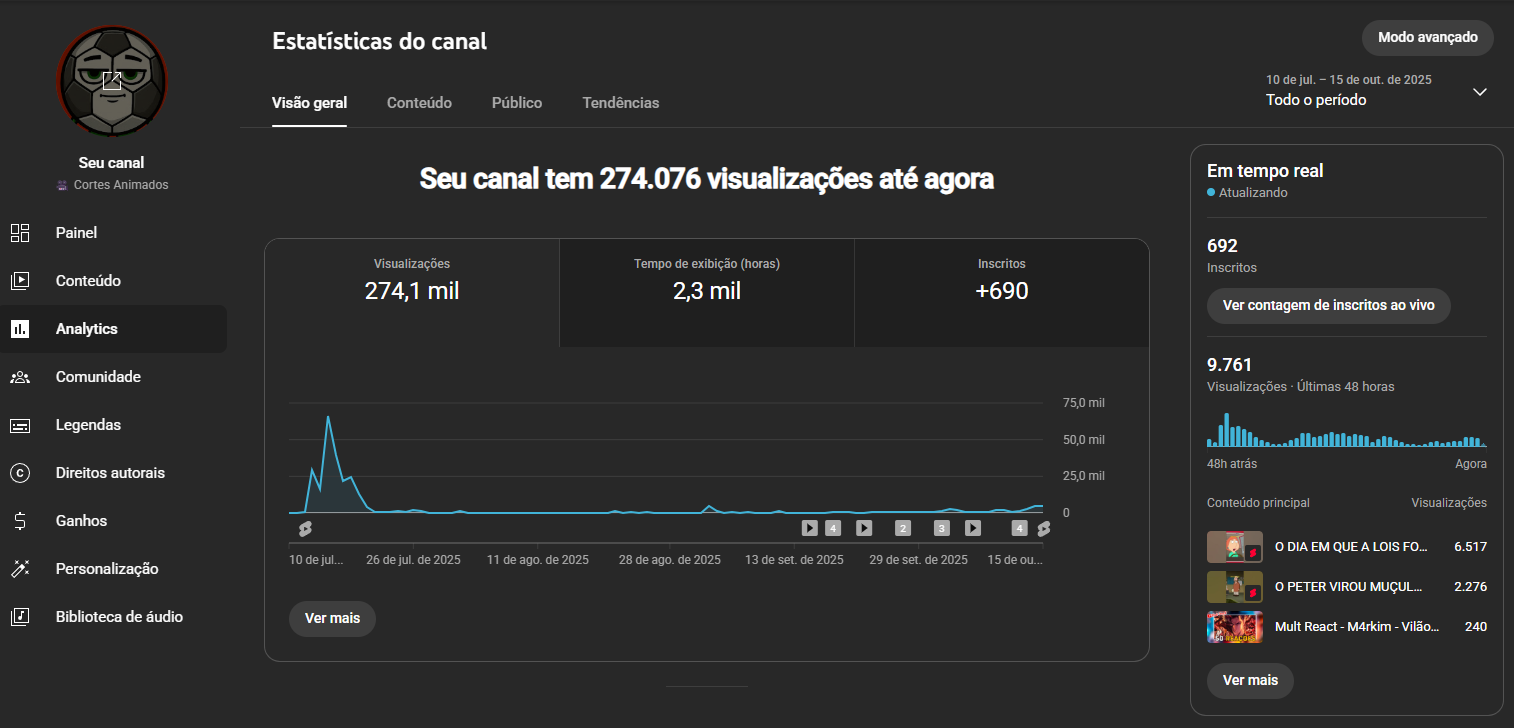The image size is (1514, 728).
Task: Click the 48h atrás label
Action: (1232, 464)
